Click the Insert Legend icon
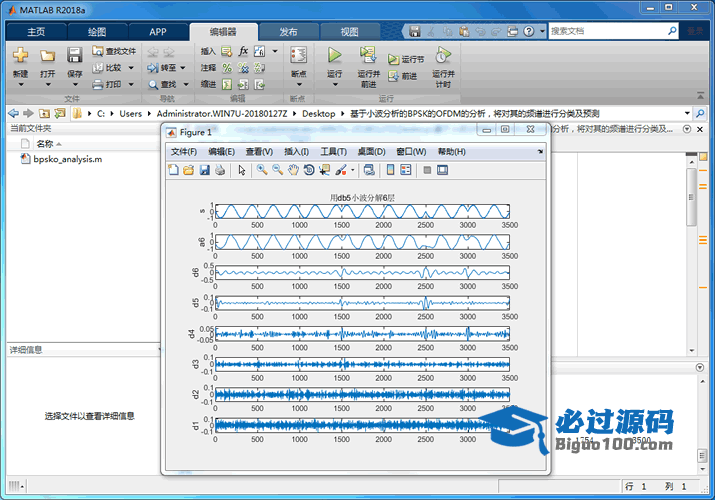This screenshot has height=500, width=715. tap(405, 170)
